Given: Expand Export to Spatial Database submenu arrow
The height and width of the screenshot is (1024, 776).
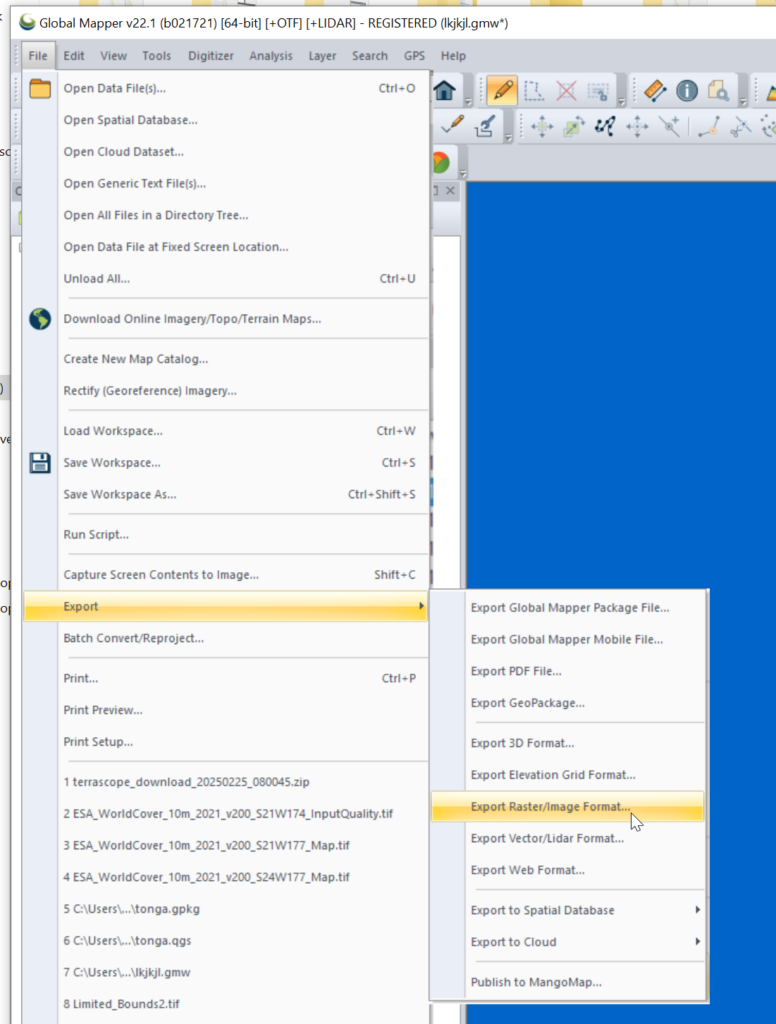Looking at the screenshot, I should pyautogui.click(x=698, y=910).
